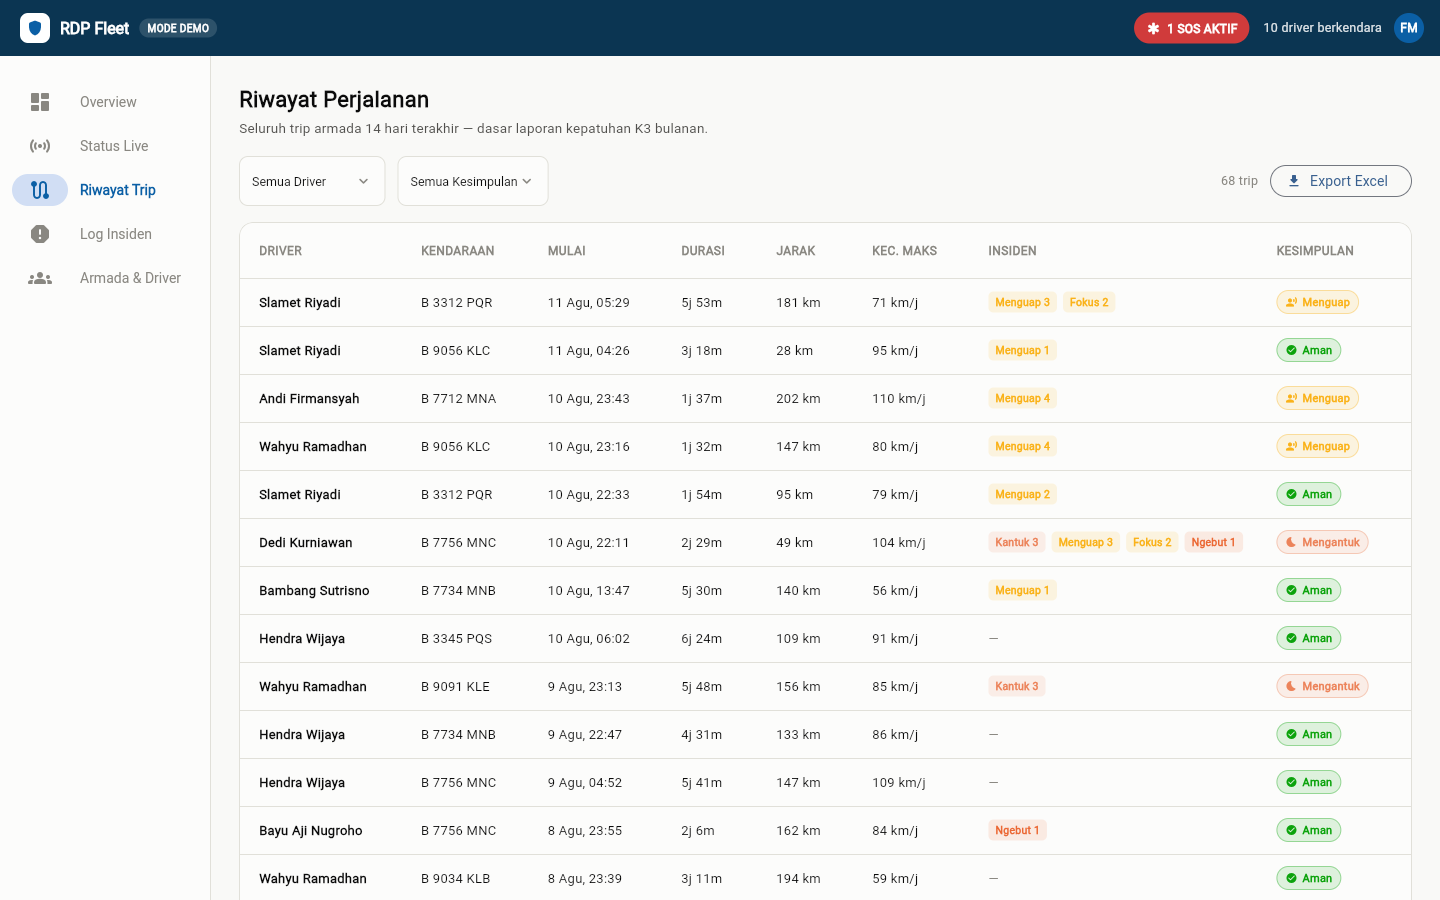The image size is (1440, 900).
Task: Click the Menguap badge for Andi Firmansyah
Action: click(1318, 398)
